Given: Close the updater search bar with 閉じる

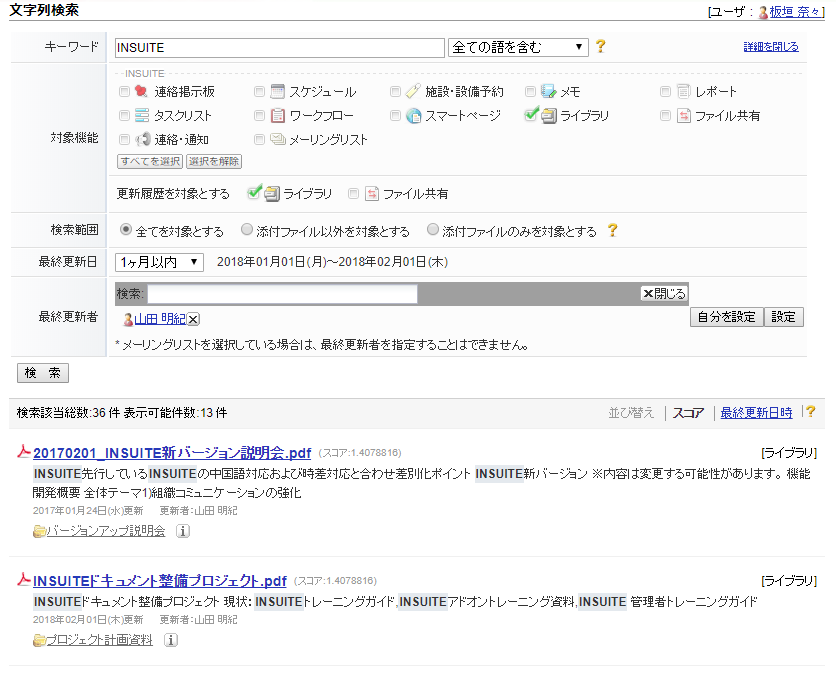Looking at the screenshot, I should [x=664, y=294].
